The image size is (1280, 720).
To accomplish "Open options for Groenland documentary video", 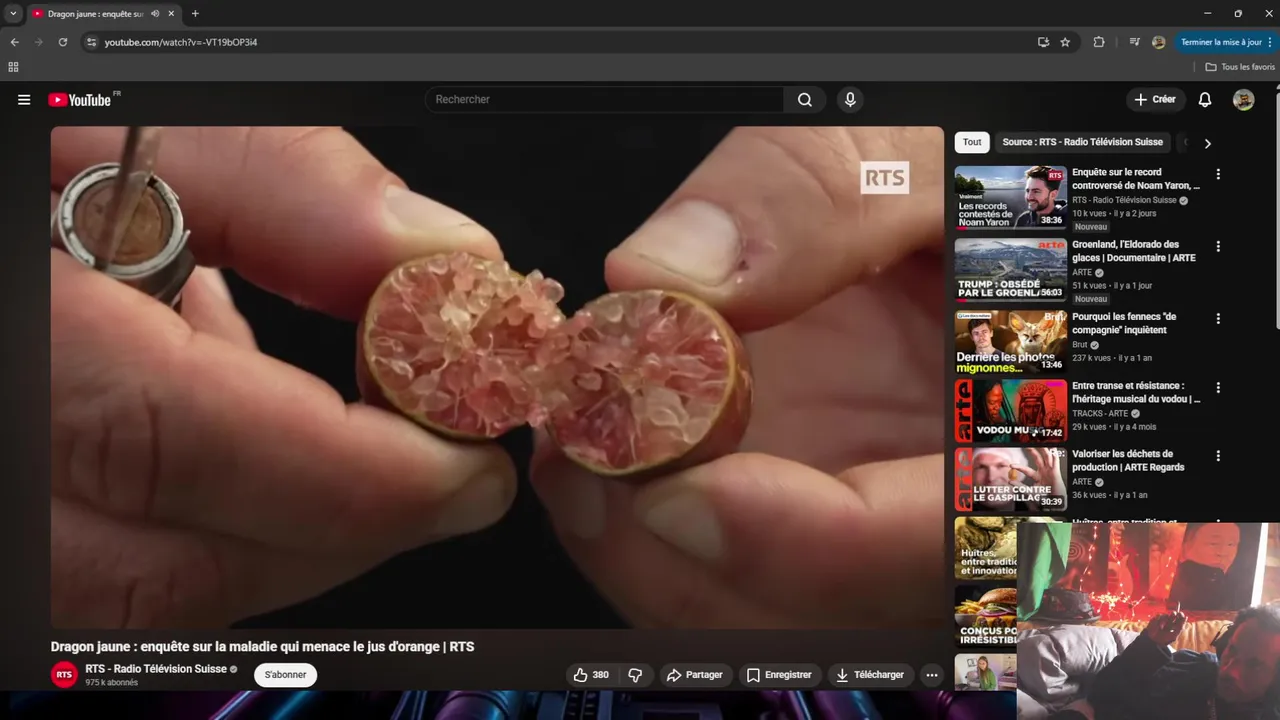I will 1218,246.
